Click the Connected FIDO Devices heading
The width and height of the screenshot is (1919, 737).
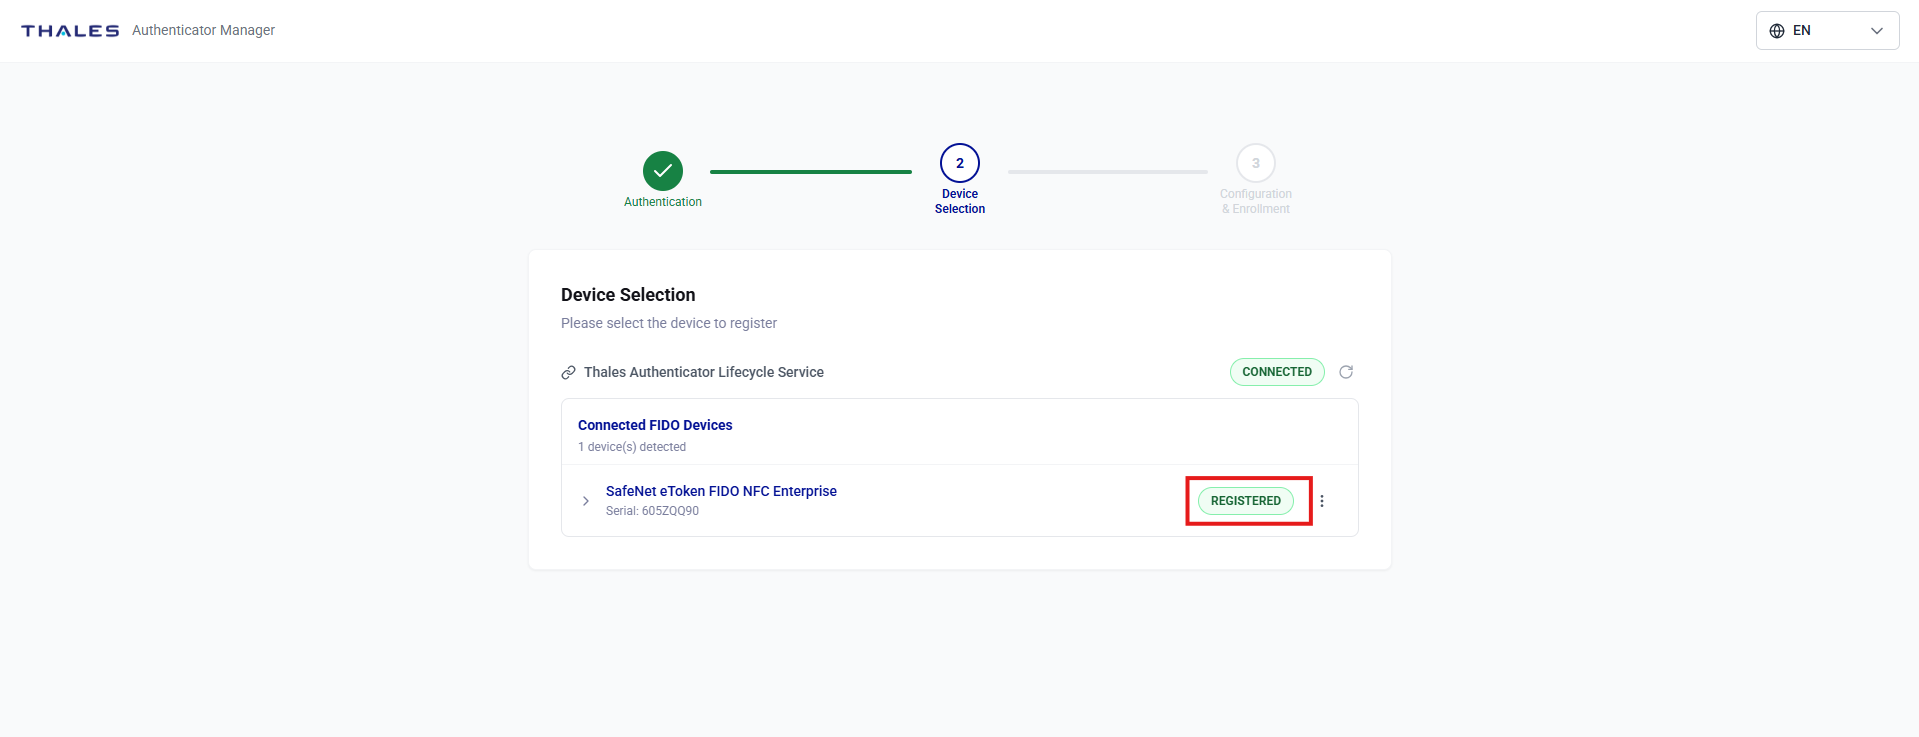655,425
